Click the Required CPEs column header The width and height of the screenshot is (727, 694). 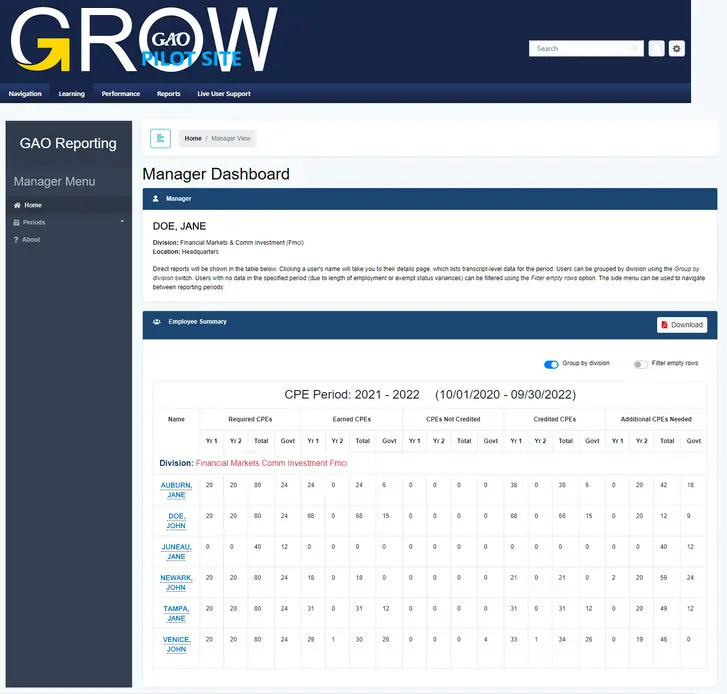click(250, 419)
